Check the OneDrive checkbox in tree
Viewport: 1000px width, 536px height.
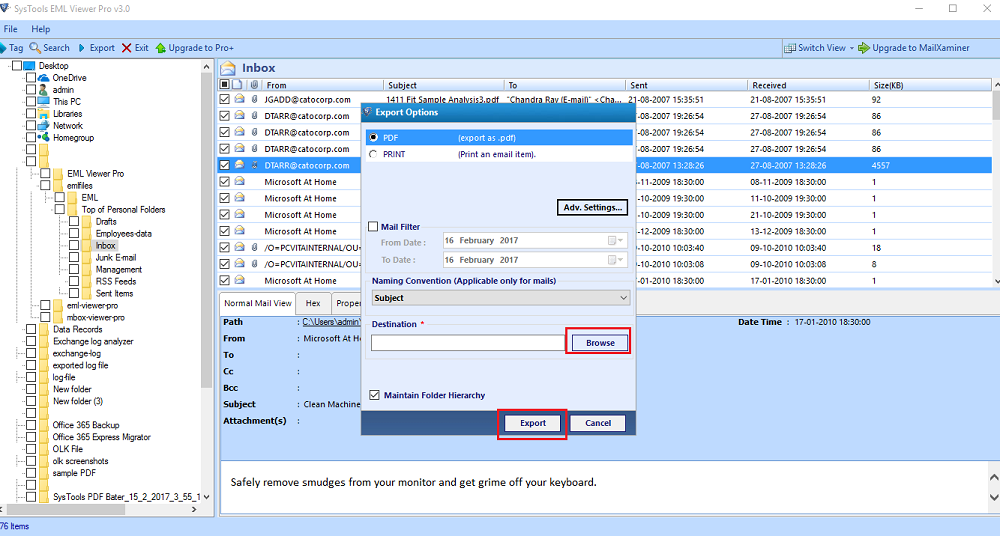pyautogui.click(x=31, y=78)
